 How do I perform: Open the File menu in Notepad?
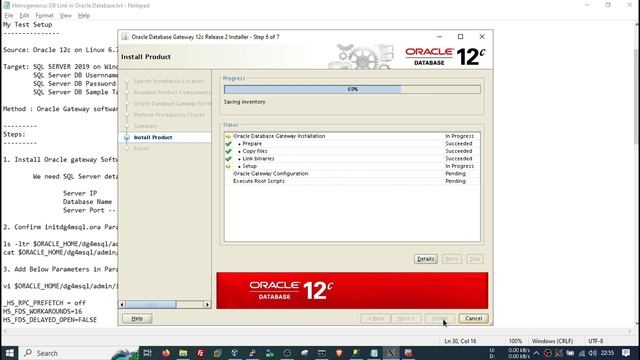click(9, 16)
